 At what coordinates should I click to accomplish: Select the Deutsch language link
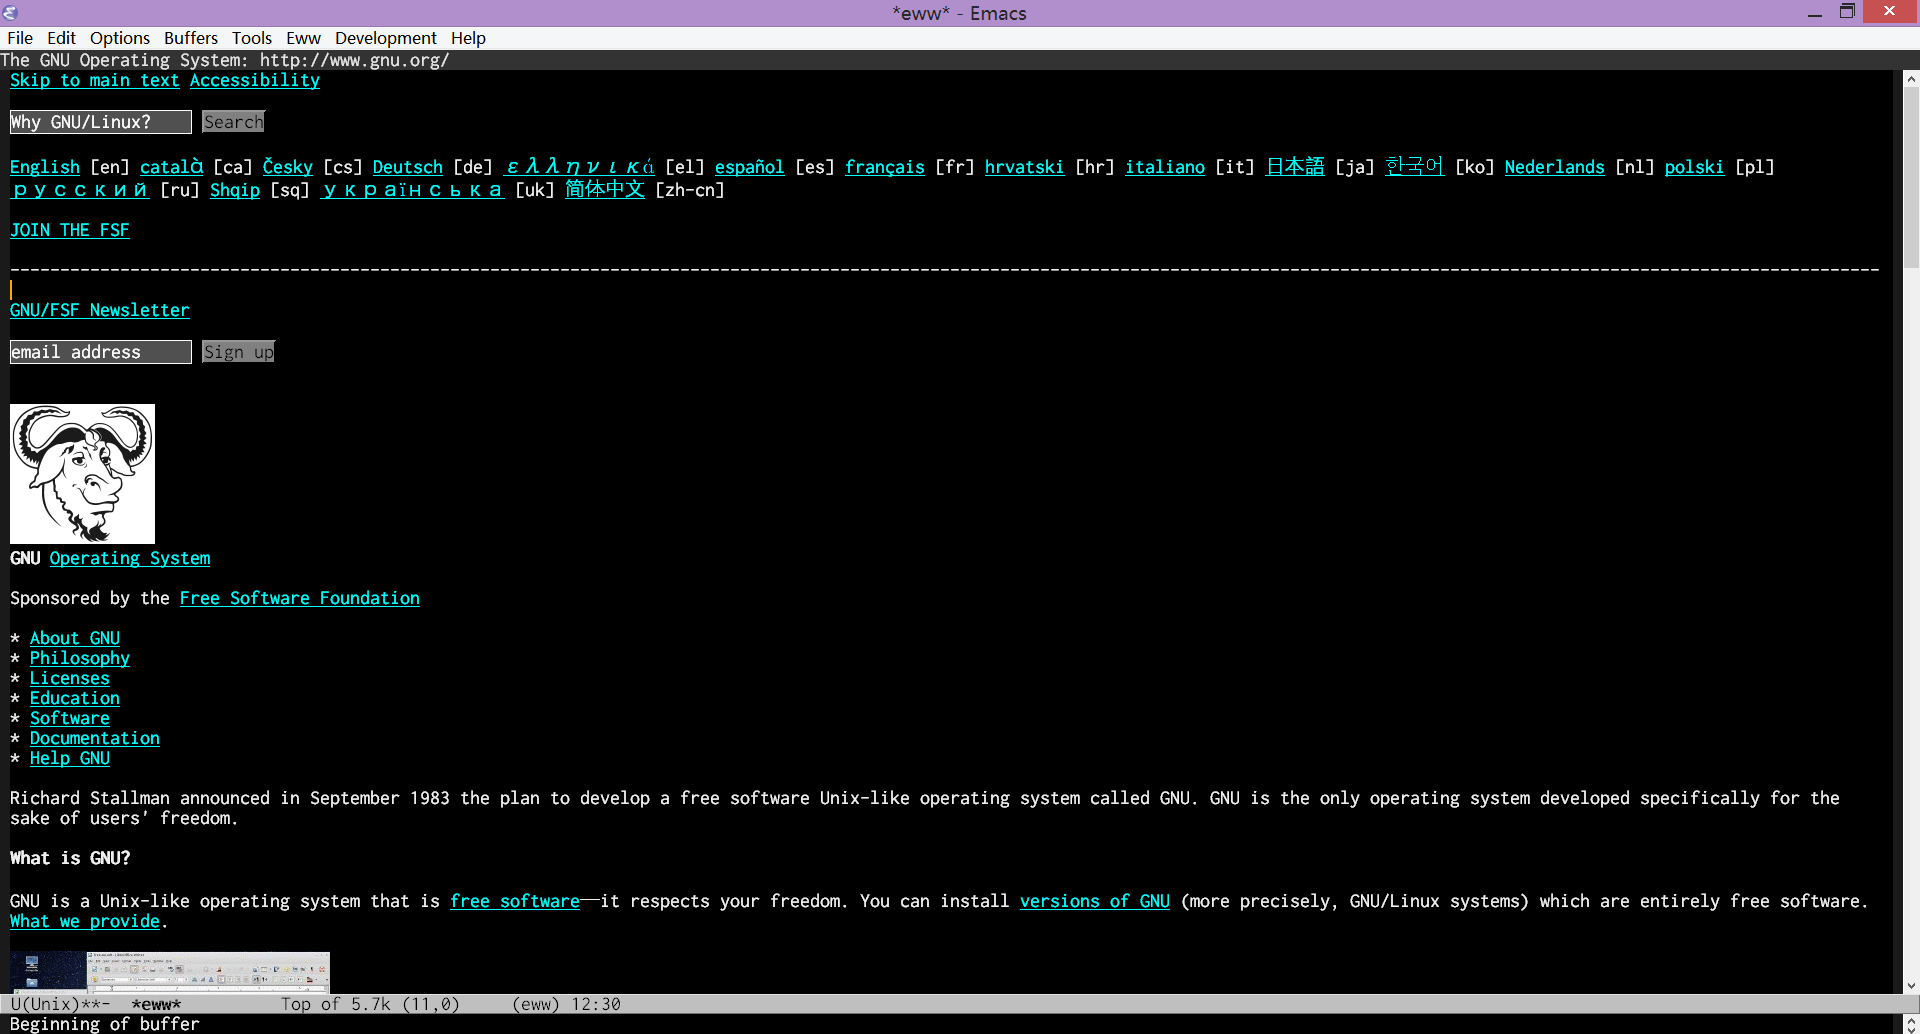(x=407, y=167)
